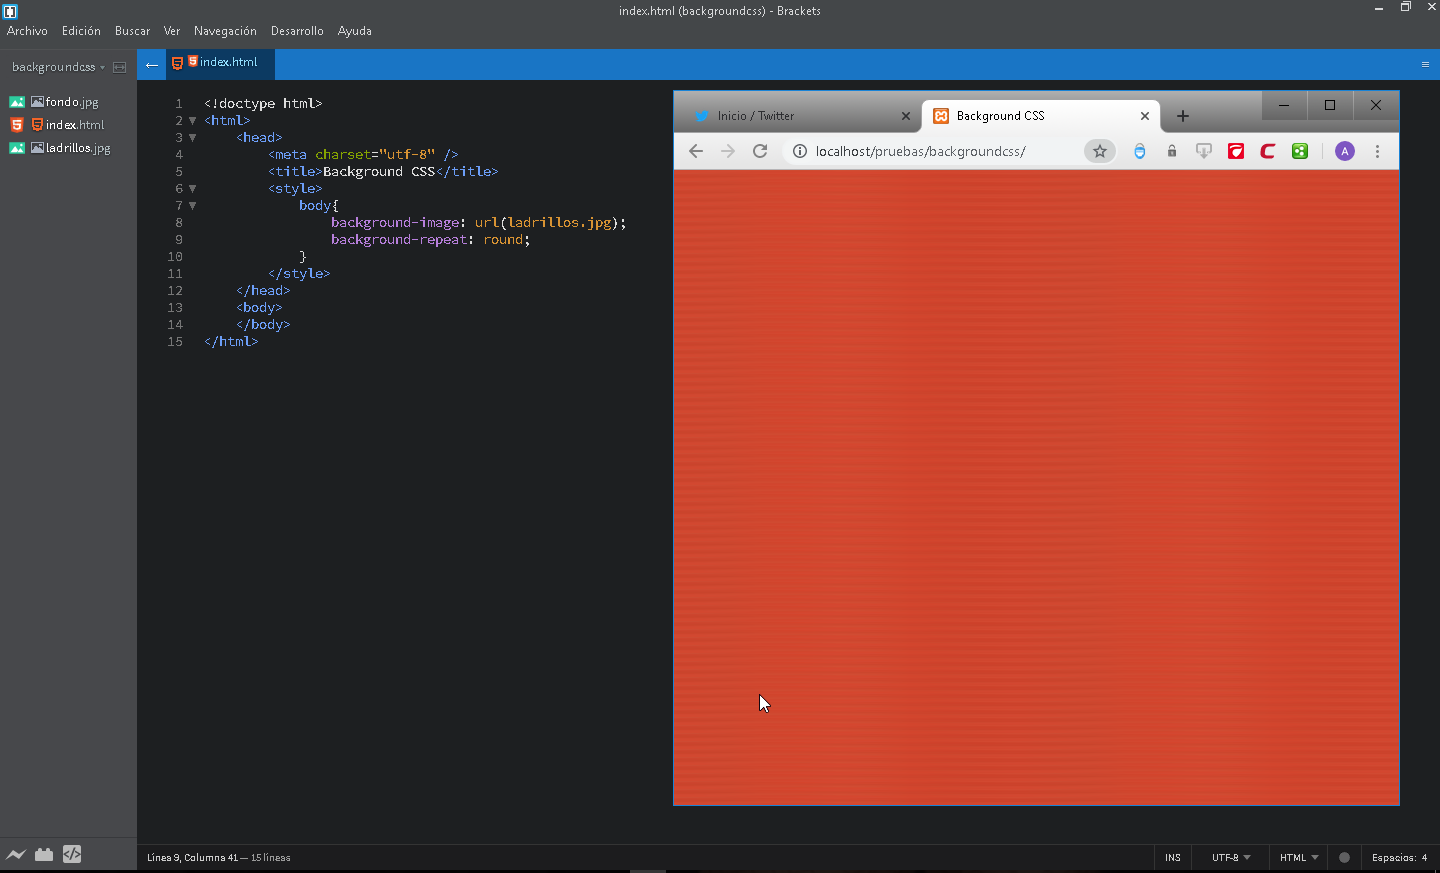The image size is (1440, 873).
Task: Open the HTML language mode dropdown
Action: tap(1297, 857)
